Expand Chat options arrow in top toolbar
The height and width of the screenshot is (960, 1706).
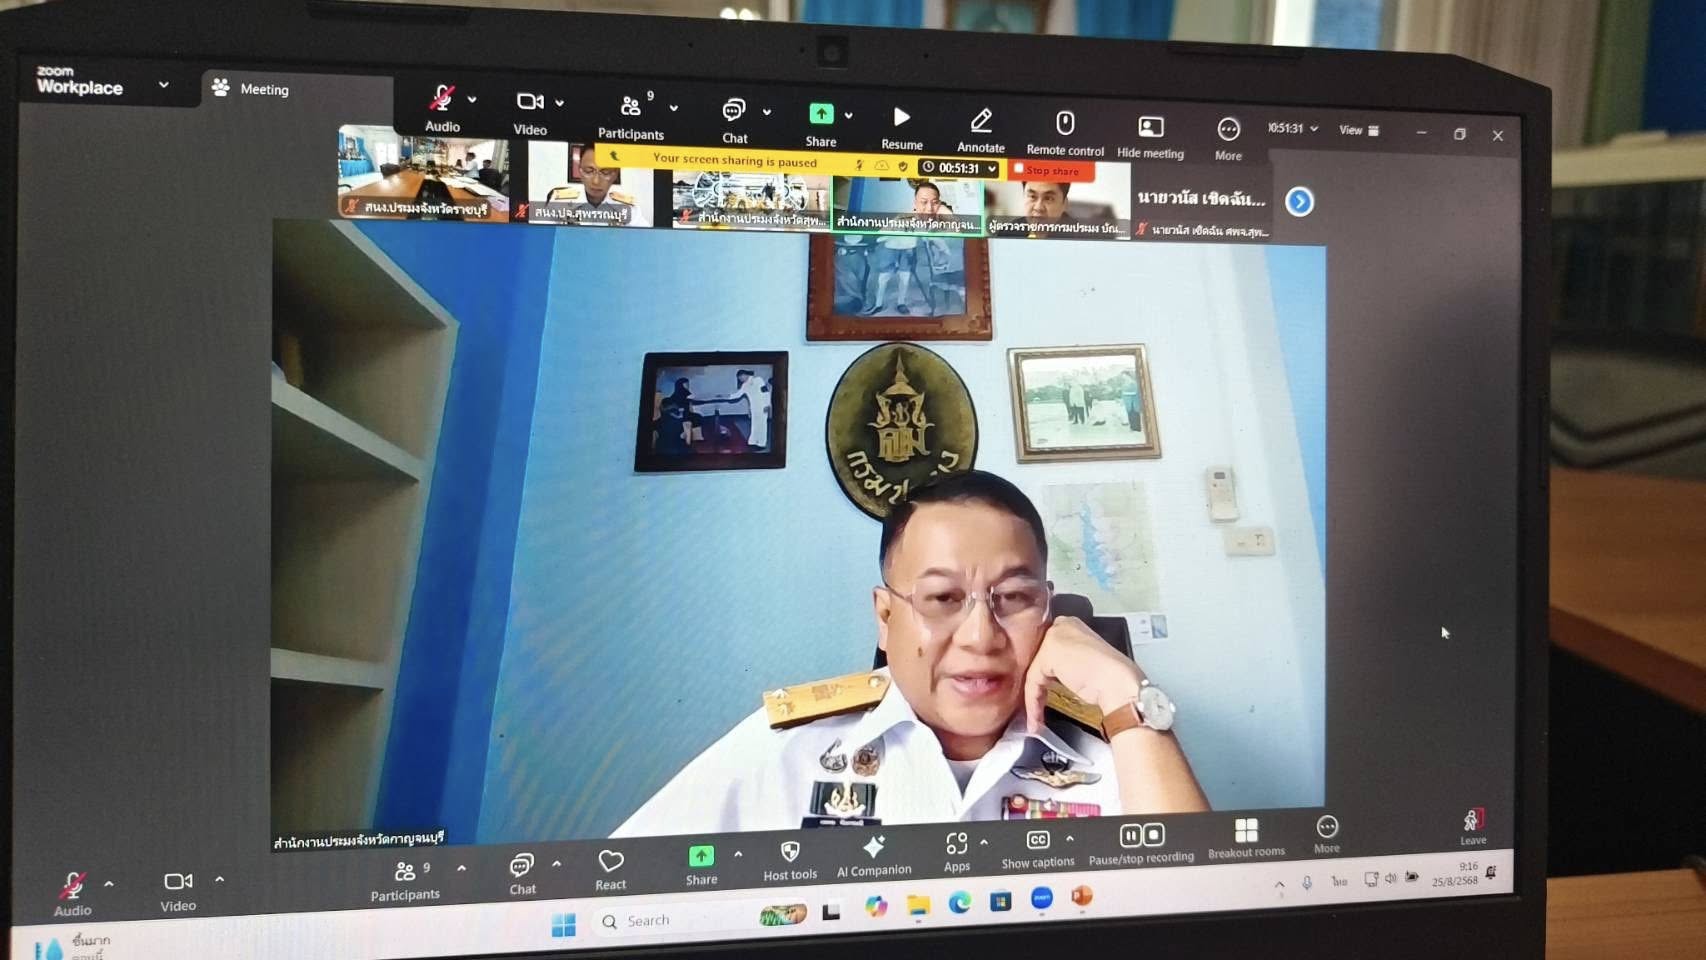click(767, 112)
